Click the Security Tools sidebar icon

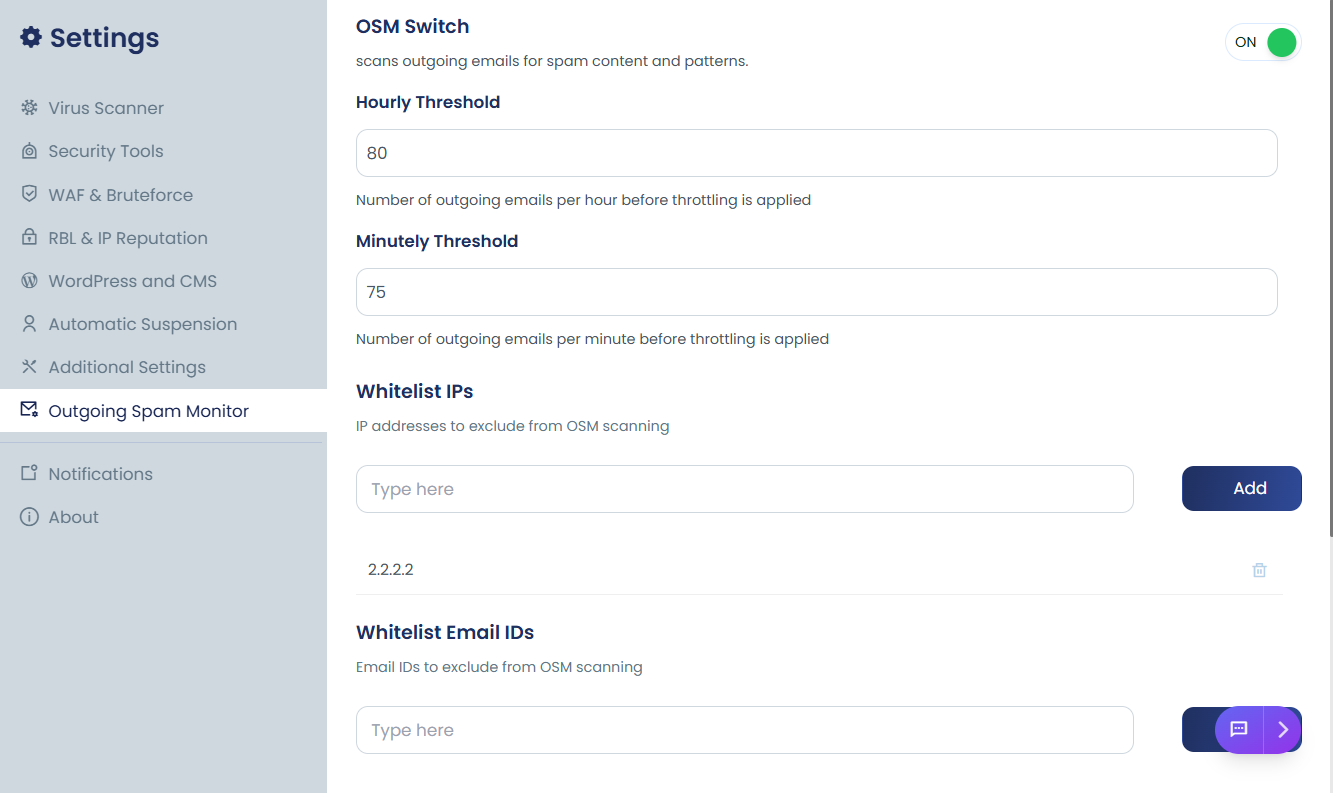(x=29, y=151)
